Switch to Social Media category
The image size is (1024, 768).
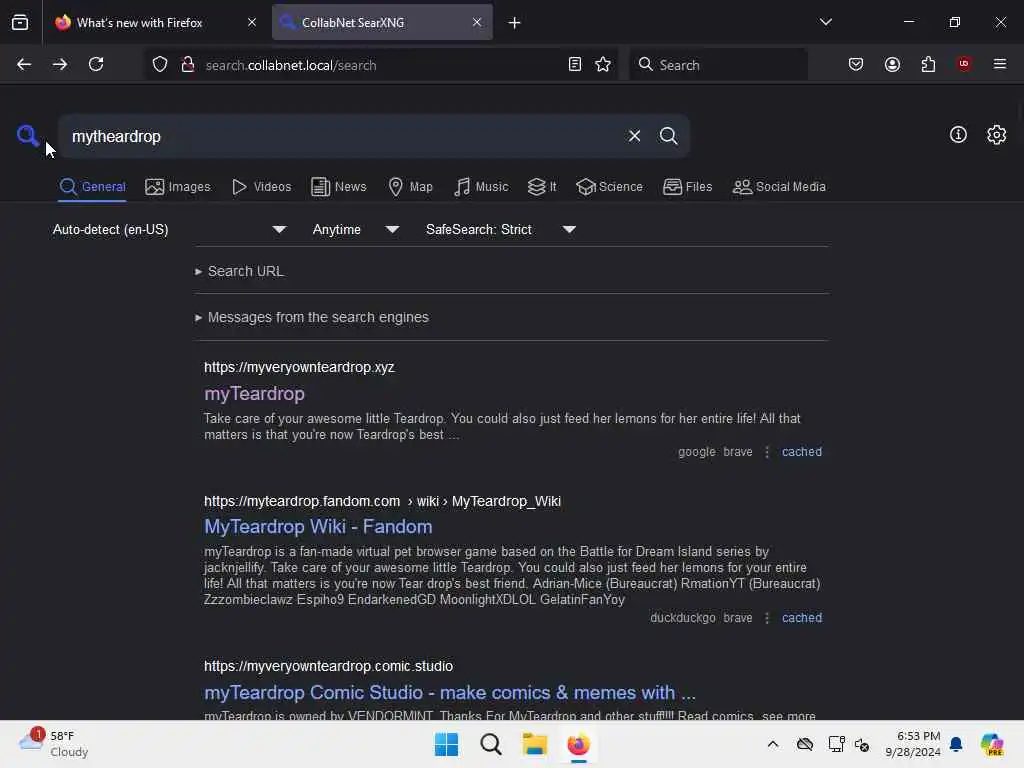coord(779,187)
